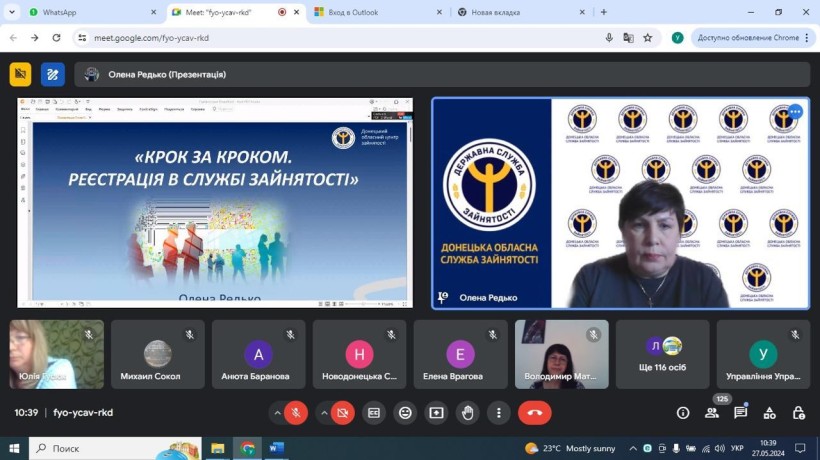Select the Юлія participant tile

(x=56, y=354)
